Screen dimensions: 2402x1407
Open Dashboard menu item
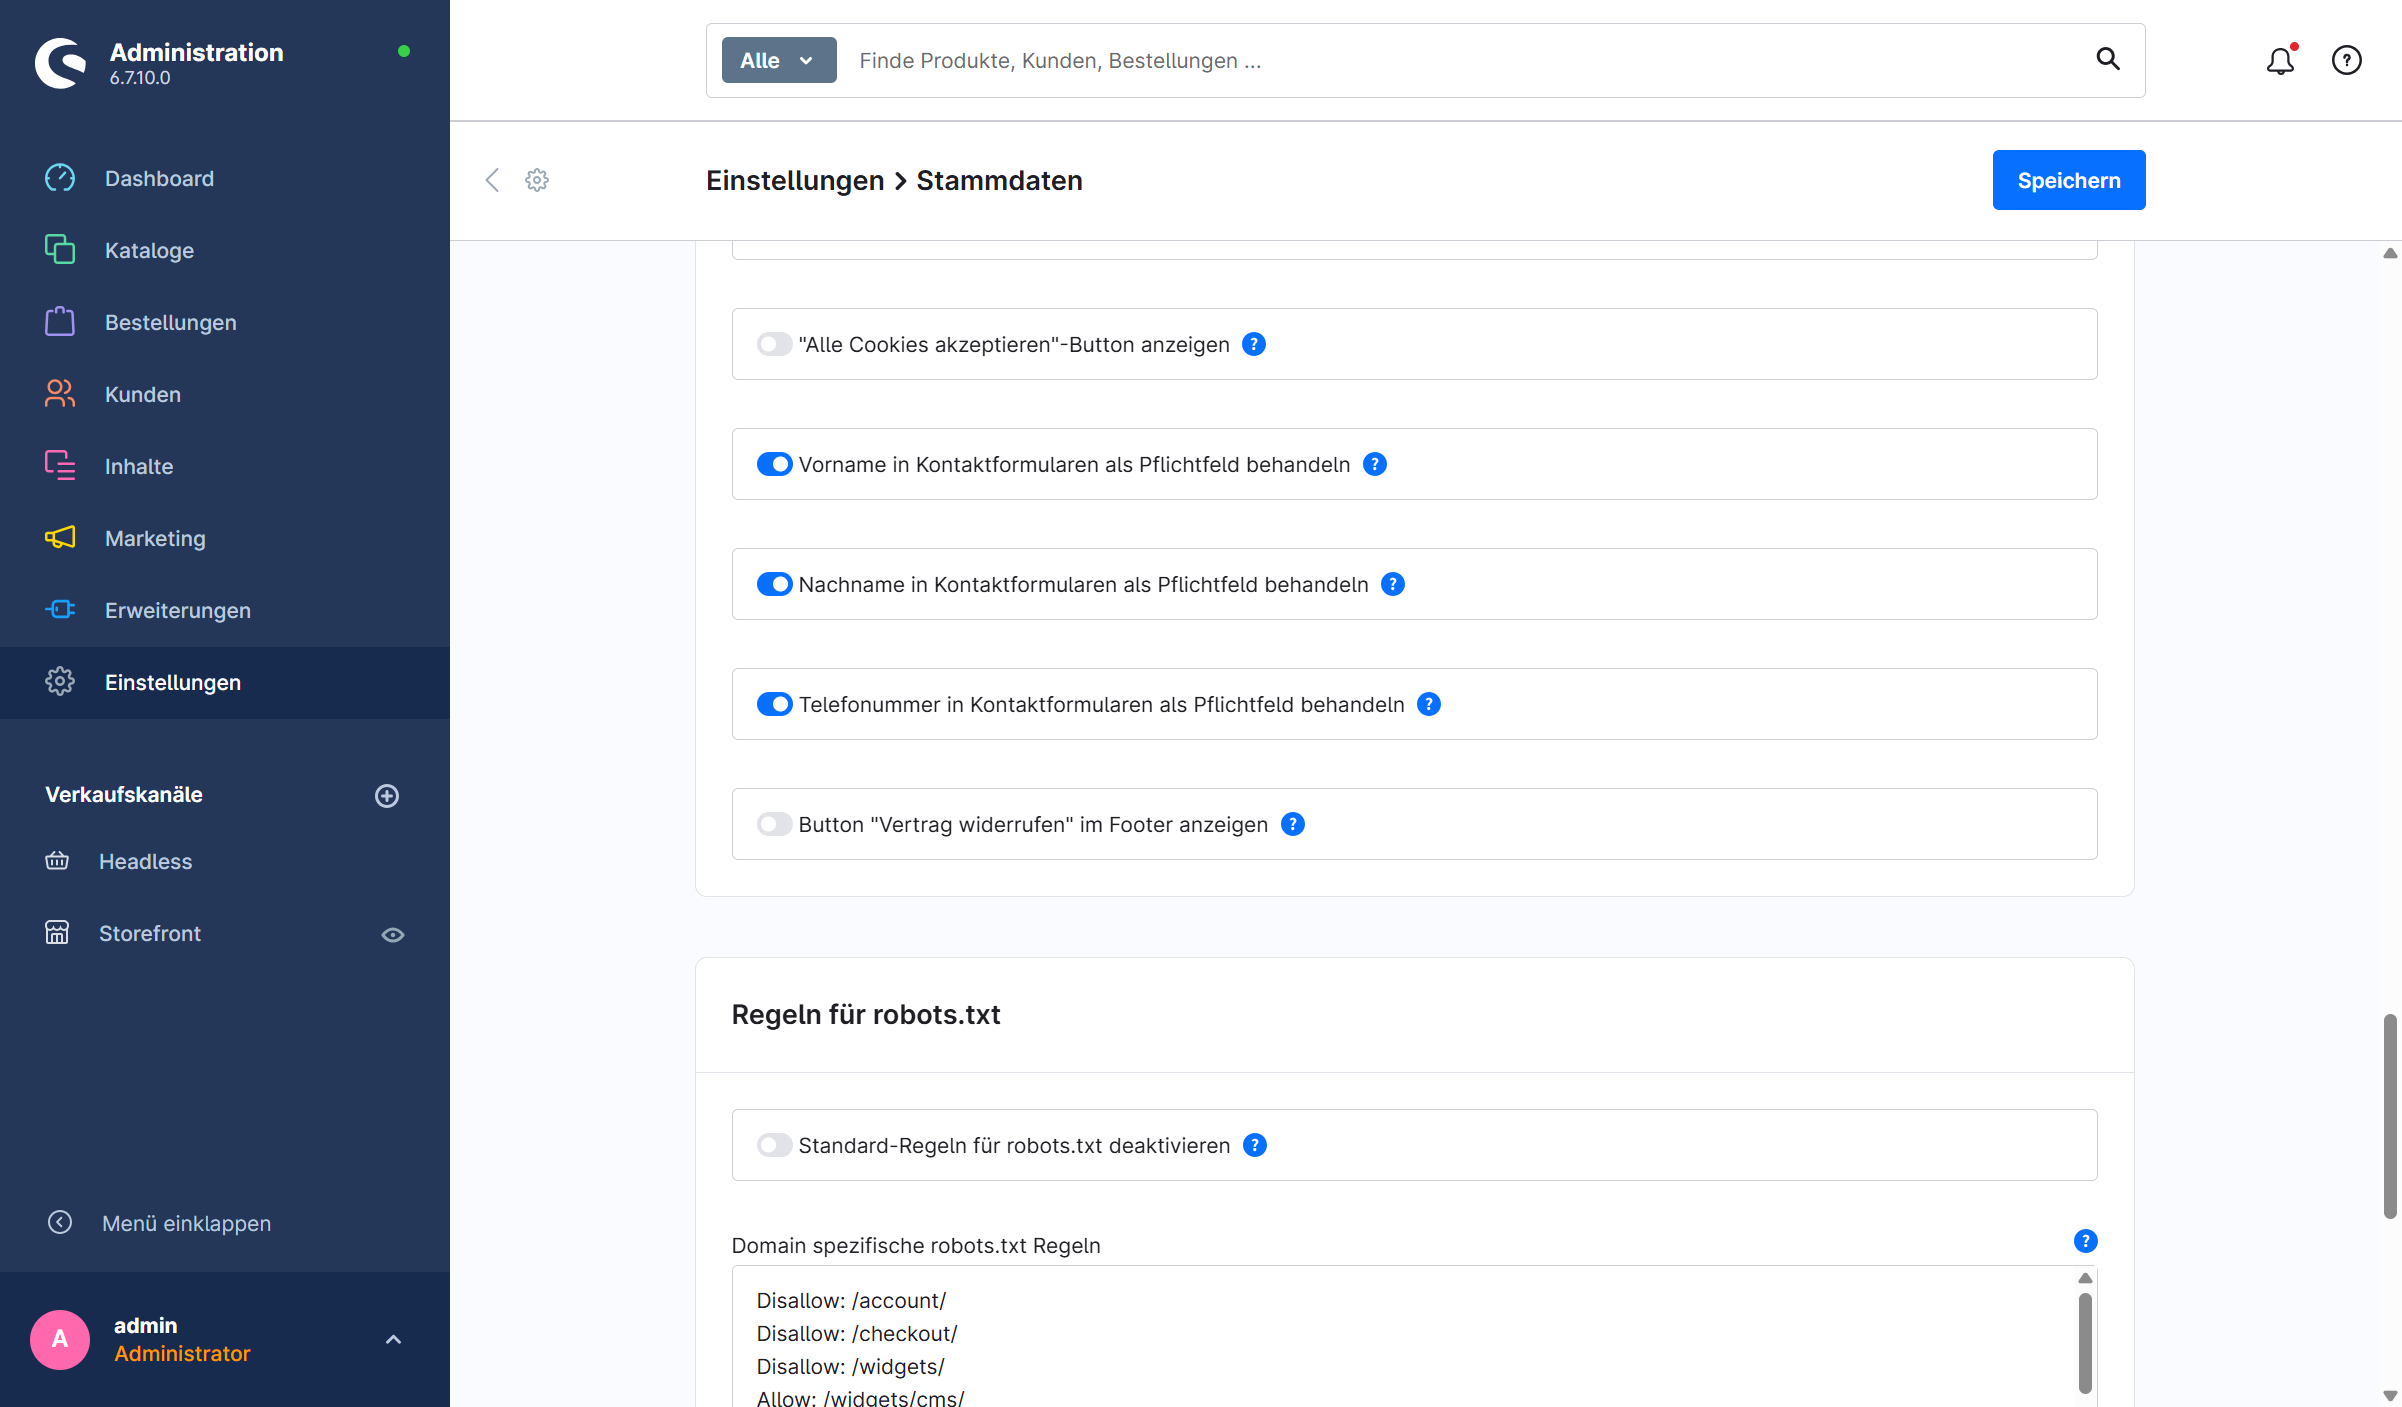(x=225, y=178)
